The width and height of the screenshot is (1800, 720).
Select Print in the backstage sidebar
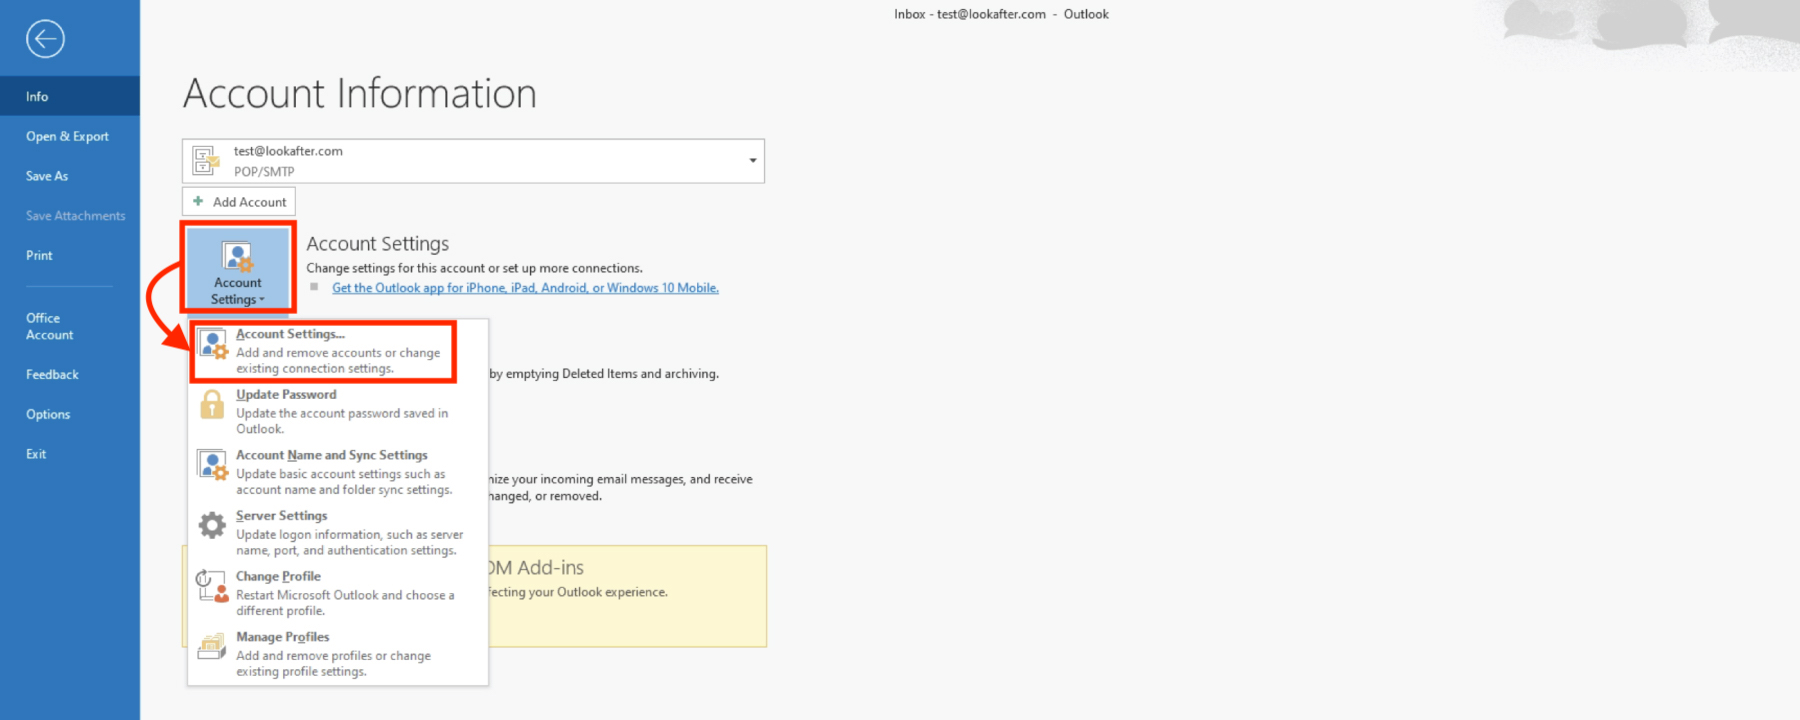click(39, 256)
